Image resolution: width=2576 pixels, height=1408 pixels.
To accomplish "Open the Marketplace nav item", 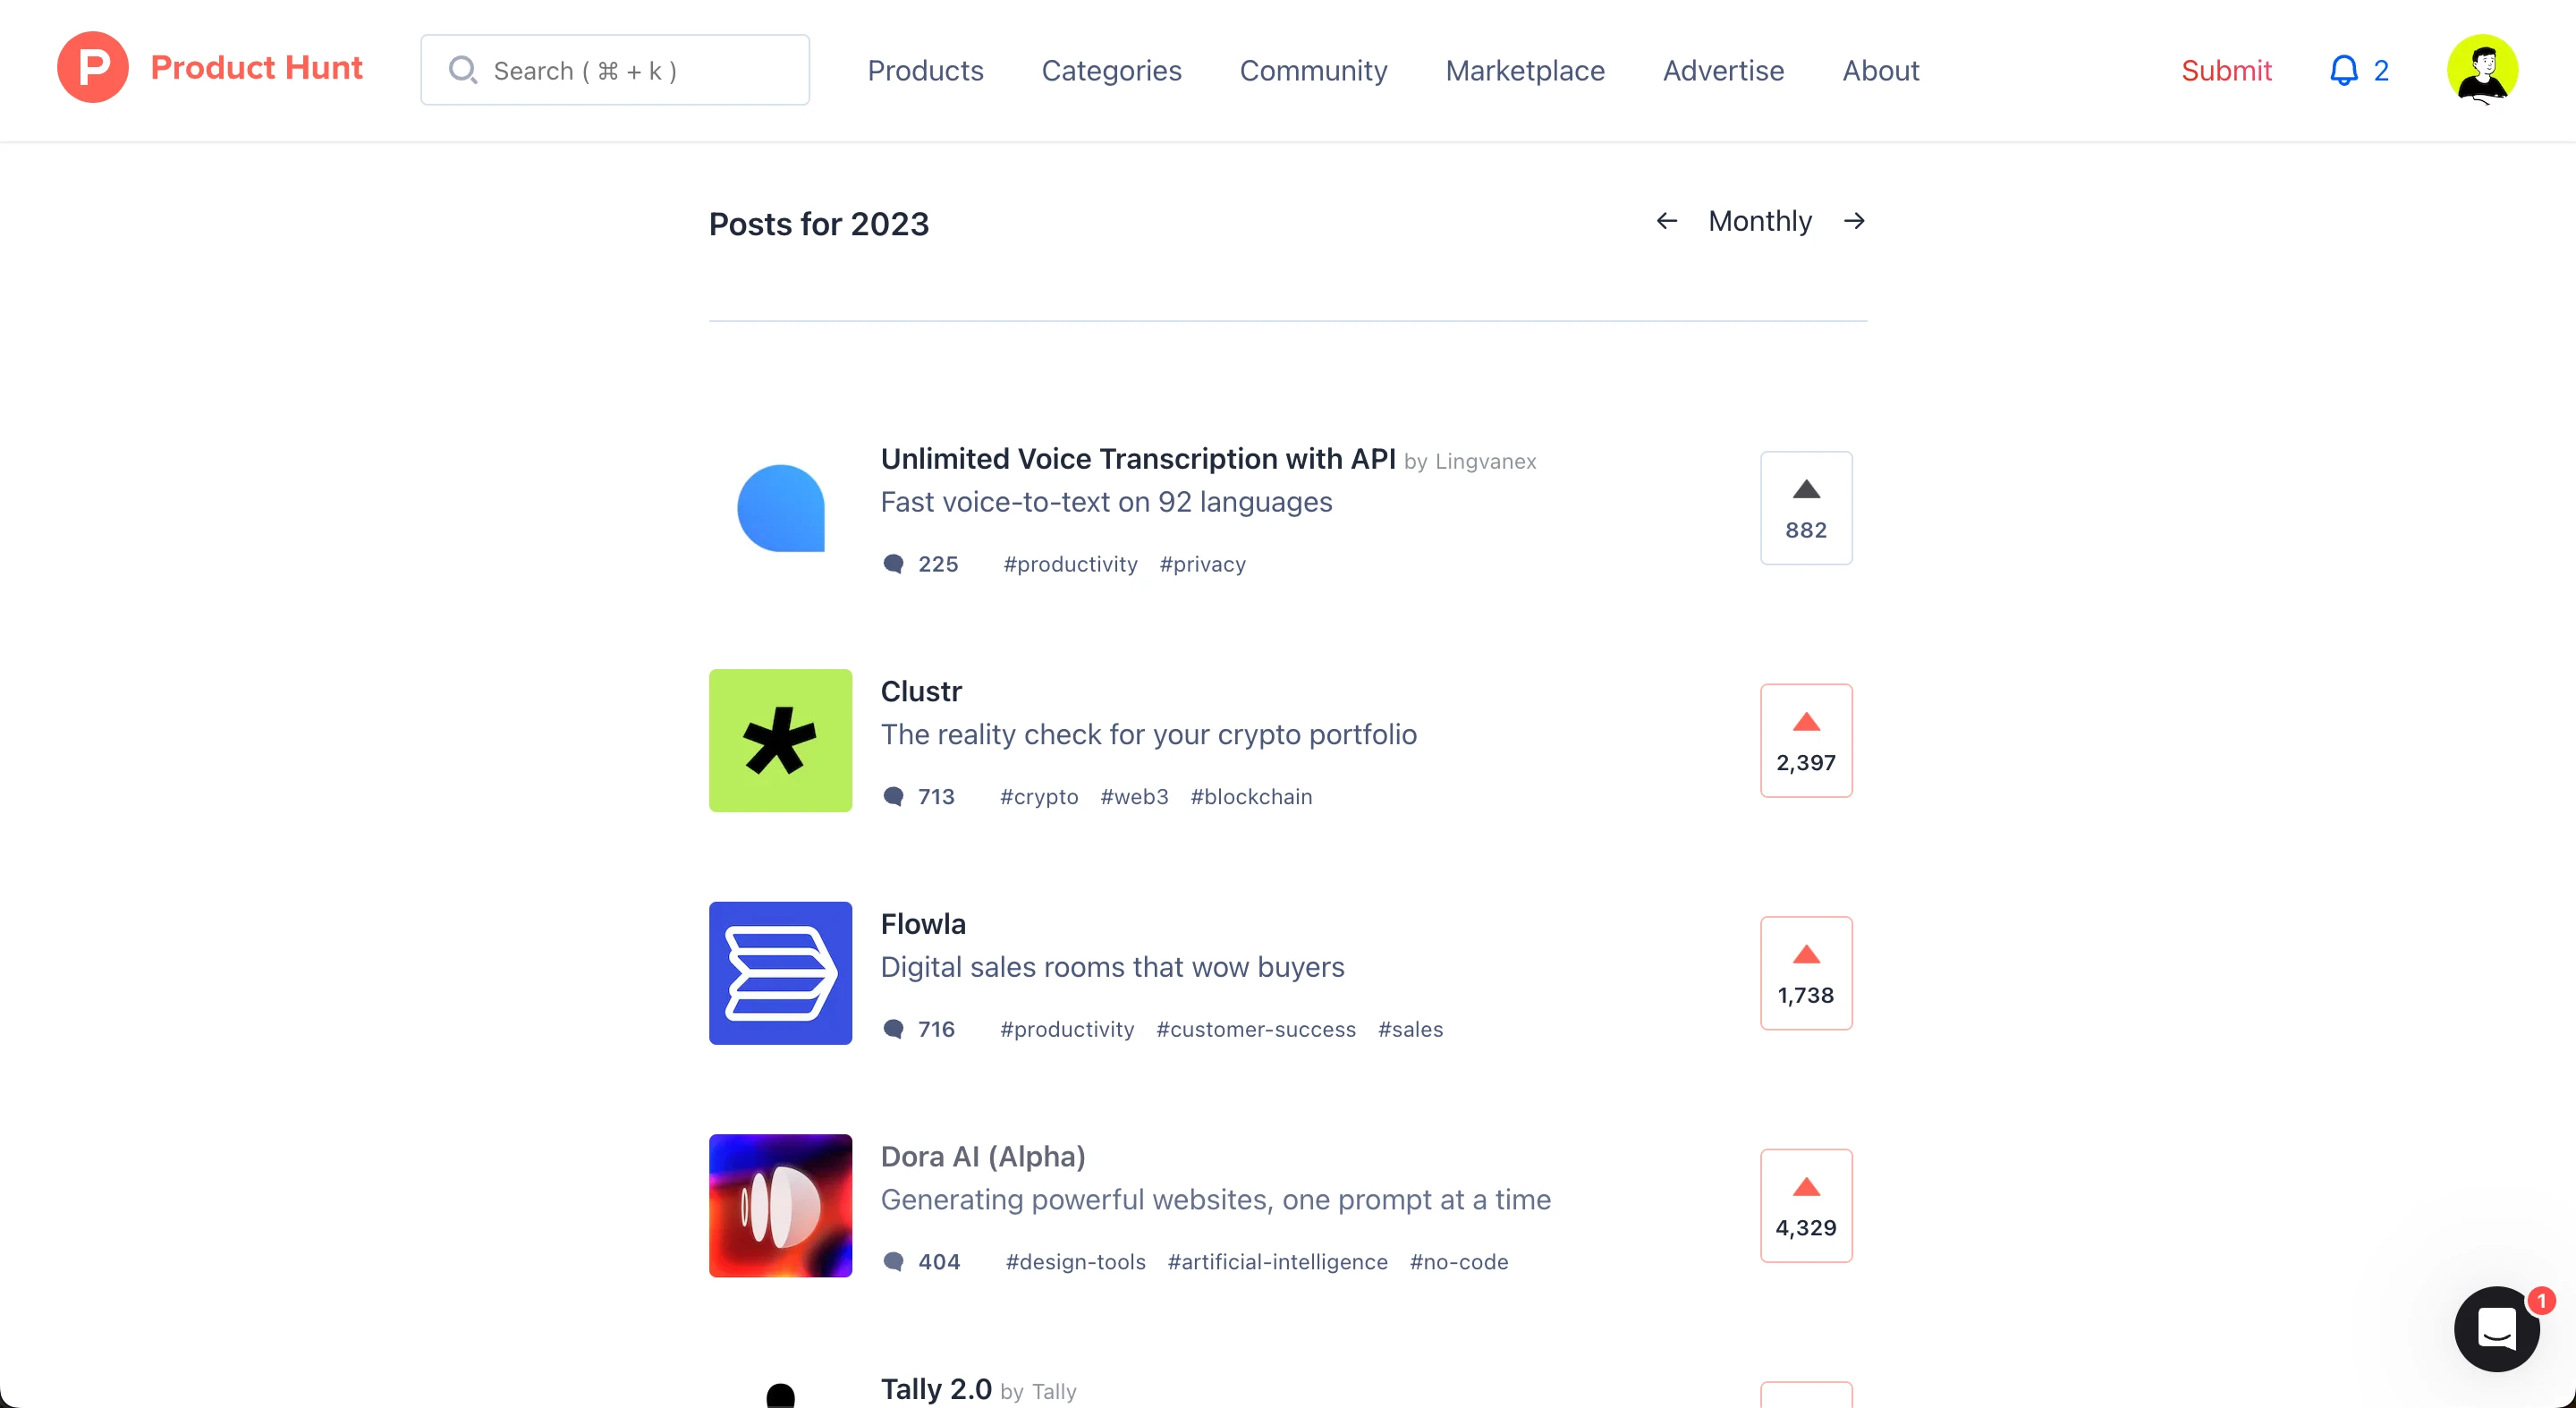I will pyautogui.click(x=1525, y=70).
